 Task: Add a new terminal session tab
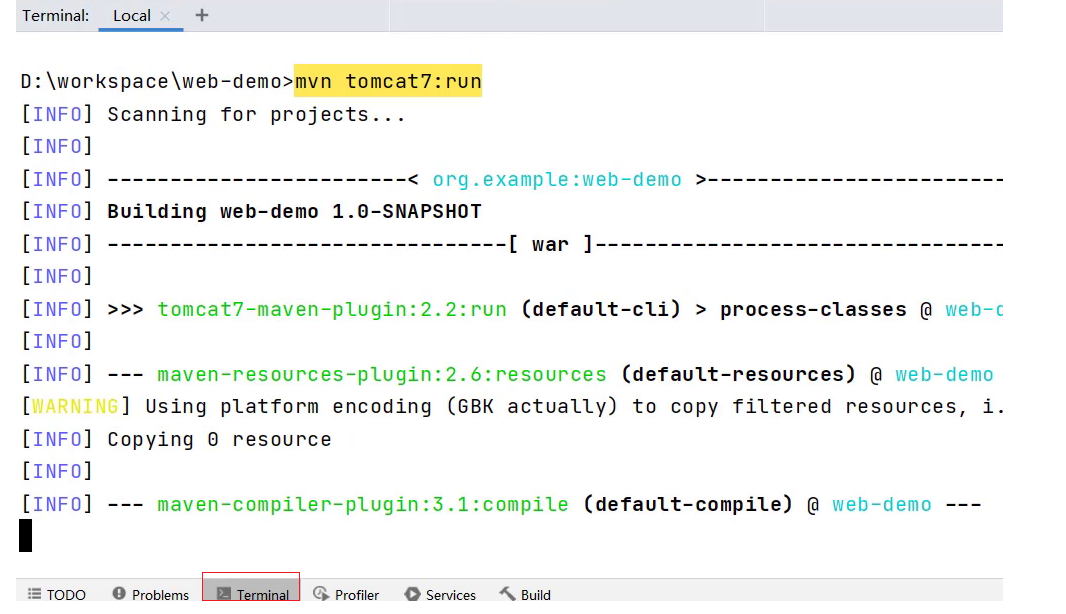pos(202,16)
